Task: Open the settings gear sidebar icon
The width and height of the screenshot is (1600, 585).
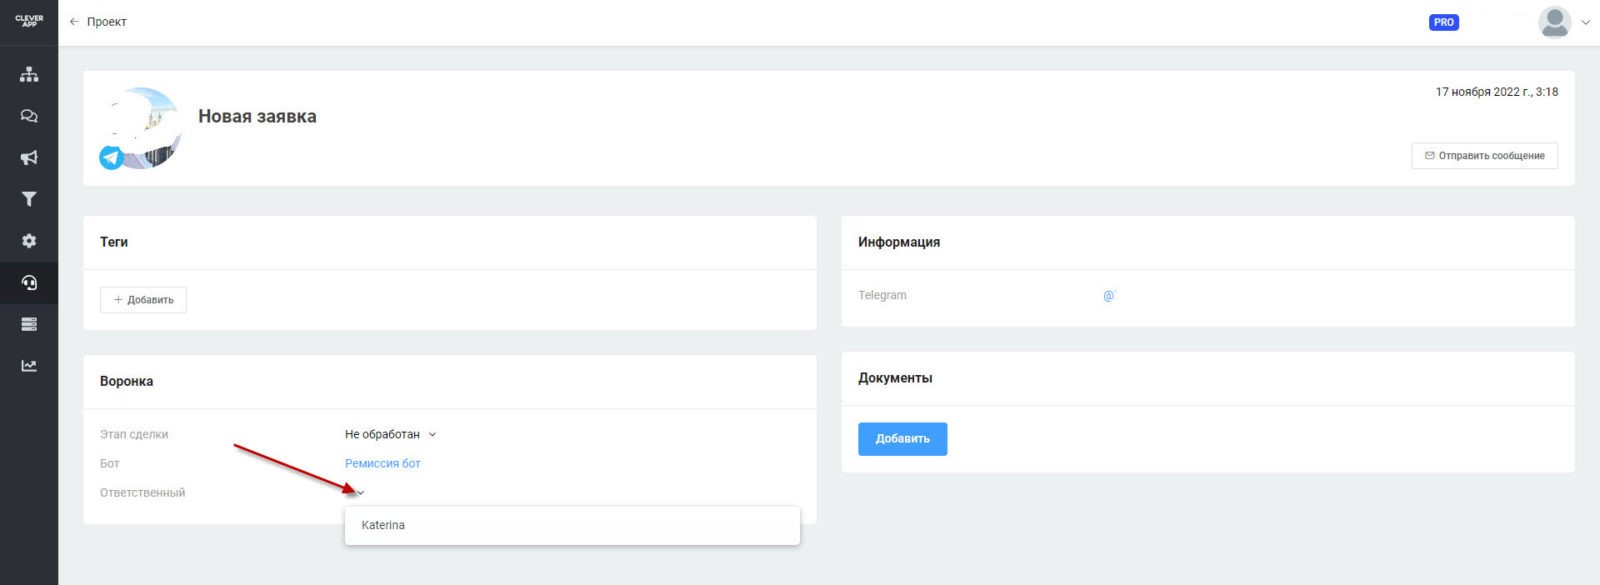Action: pos(29,241)
